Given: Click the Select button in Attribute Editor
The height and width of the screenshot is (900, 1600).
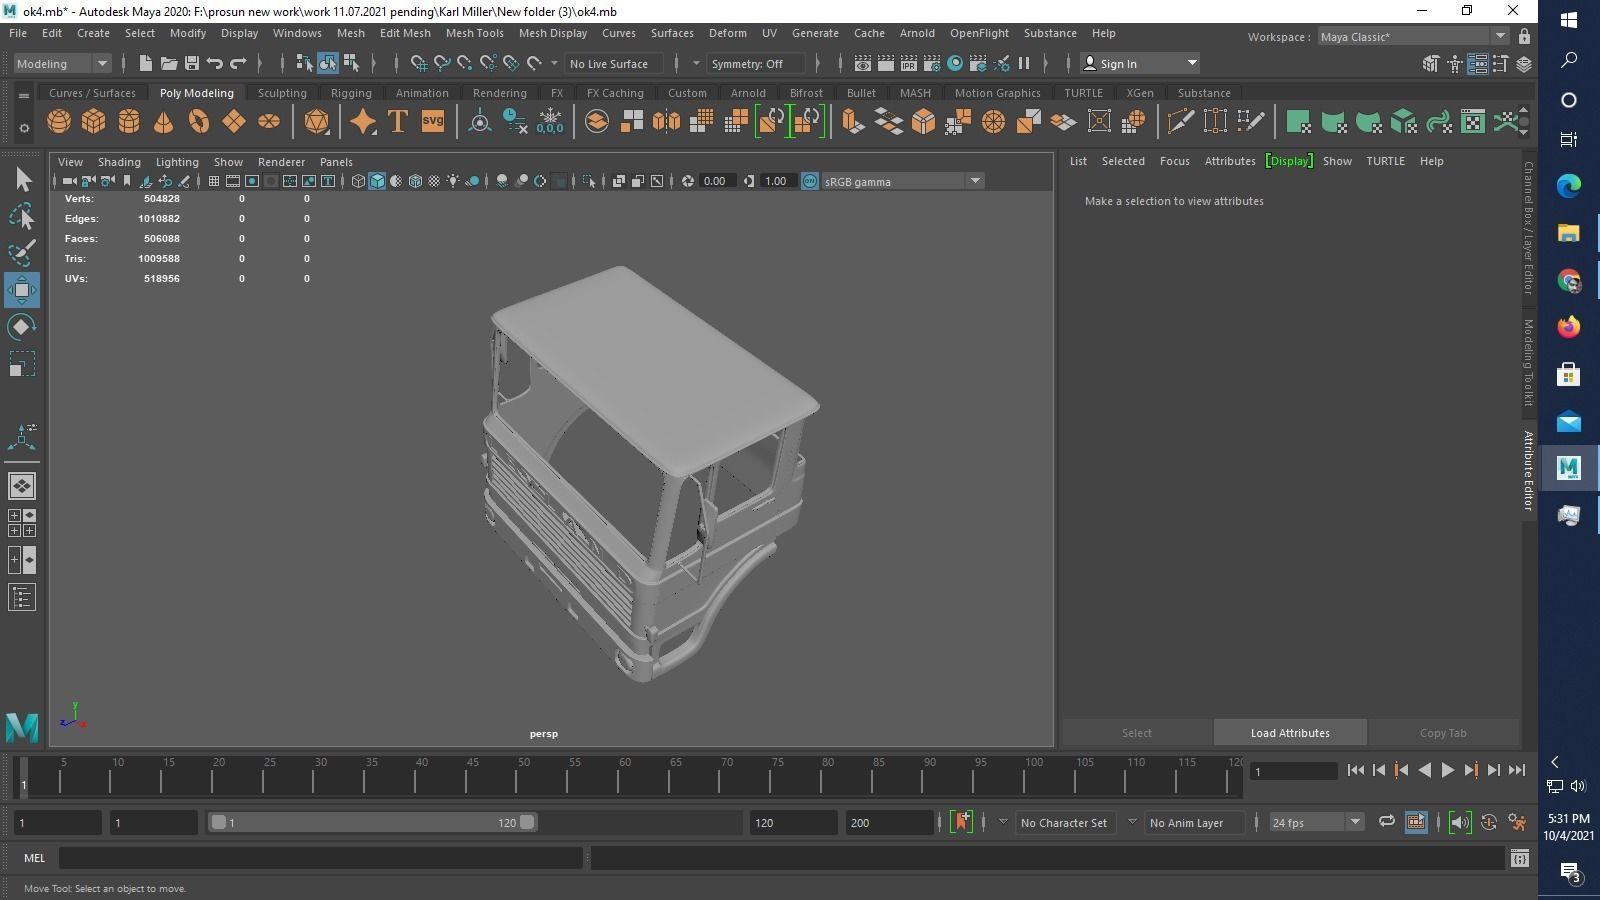Looking at the screenshot, I should click(x=1137, y=733).
